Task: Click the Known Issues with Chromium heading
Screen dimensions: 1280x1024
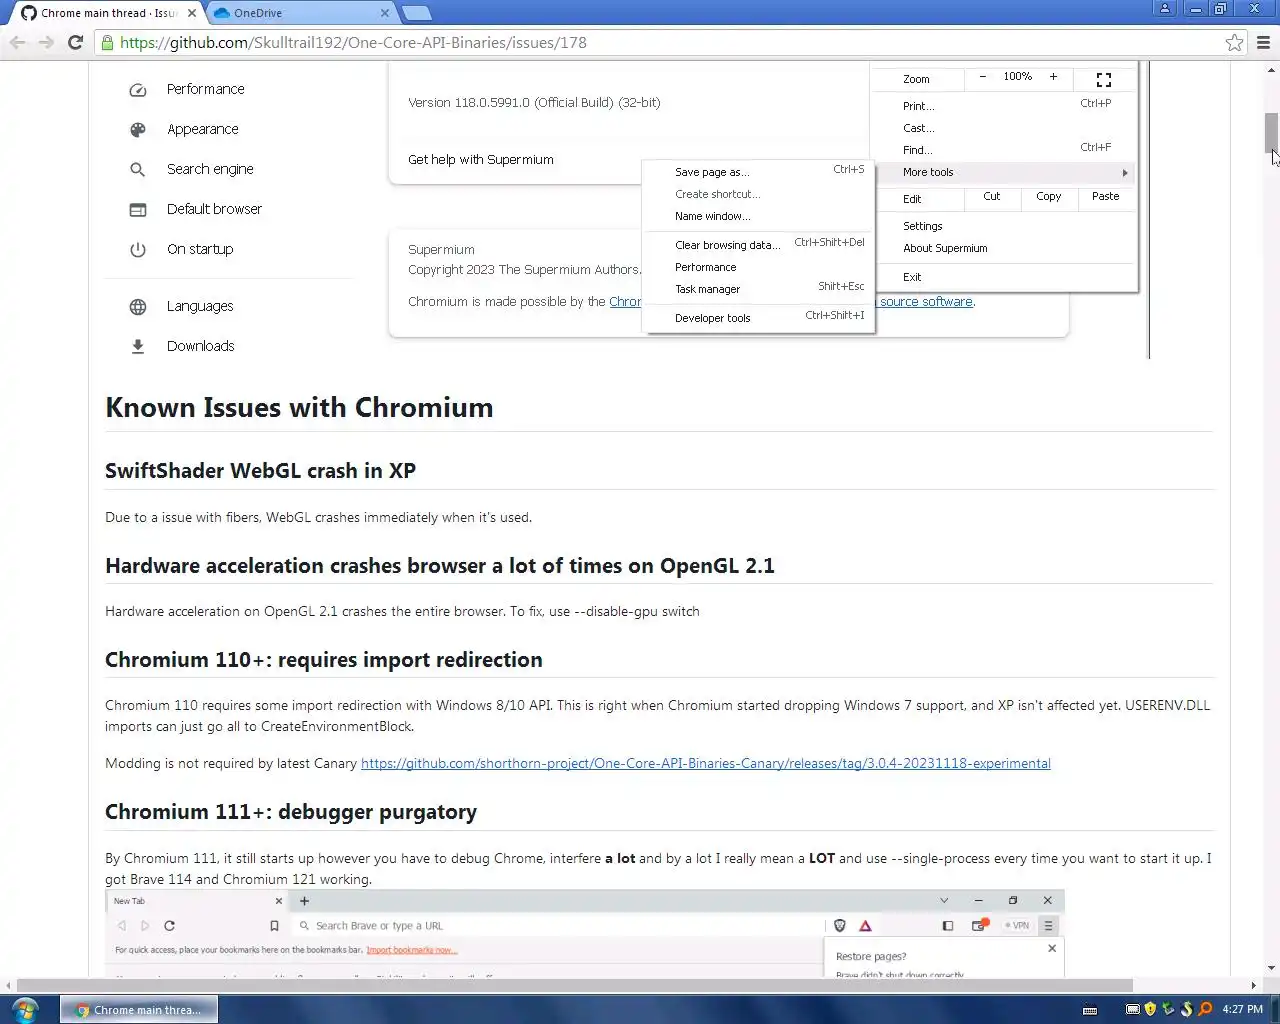Action: [299, 408]
